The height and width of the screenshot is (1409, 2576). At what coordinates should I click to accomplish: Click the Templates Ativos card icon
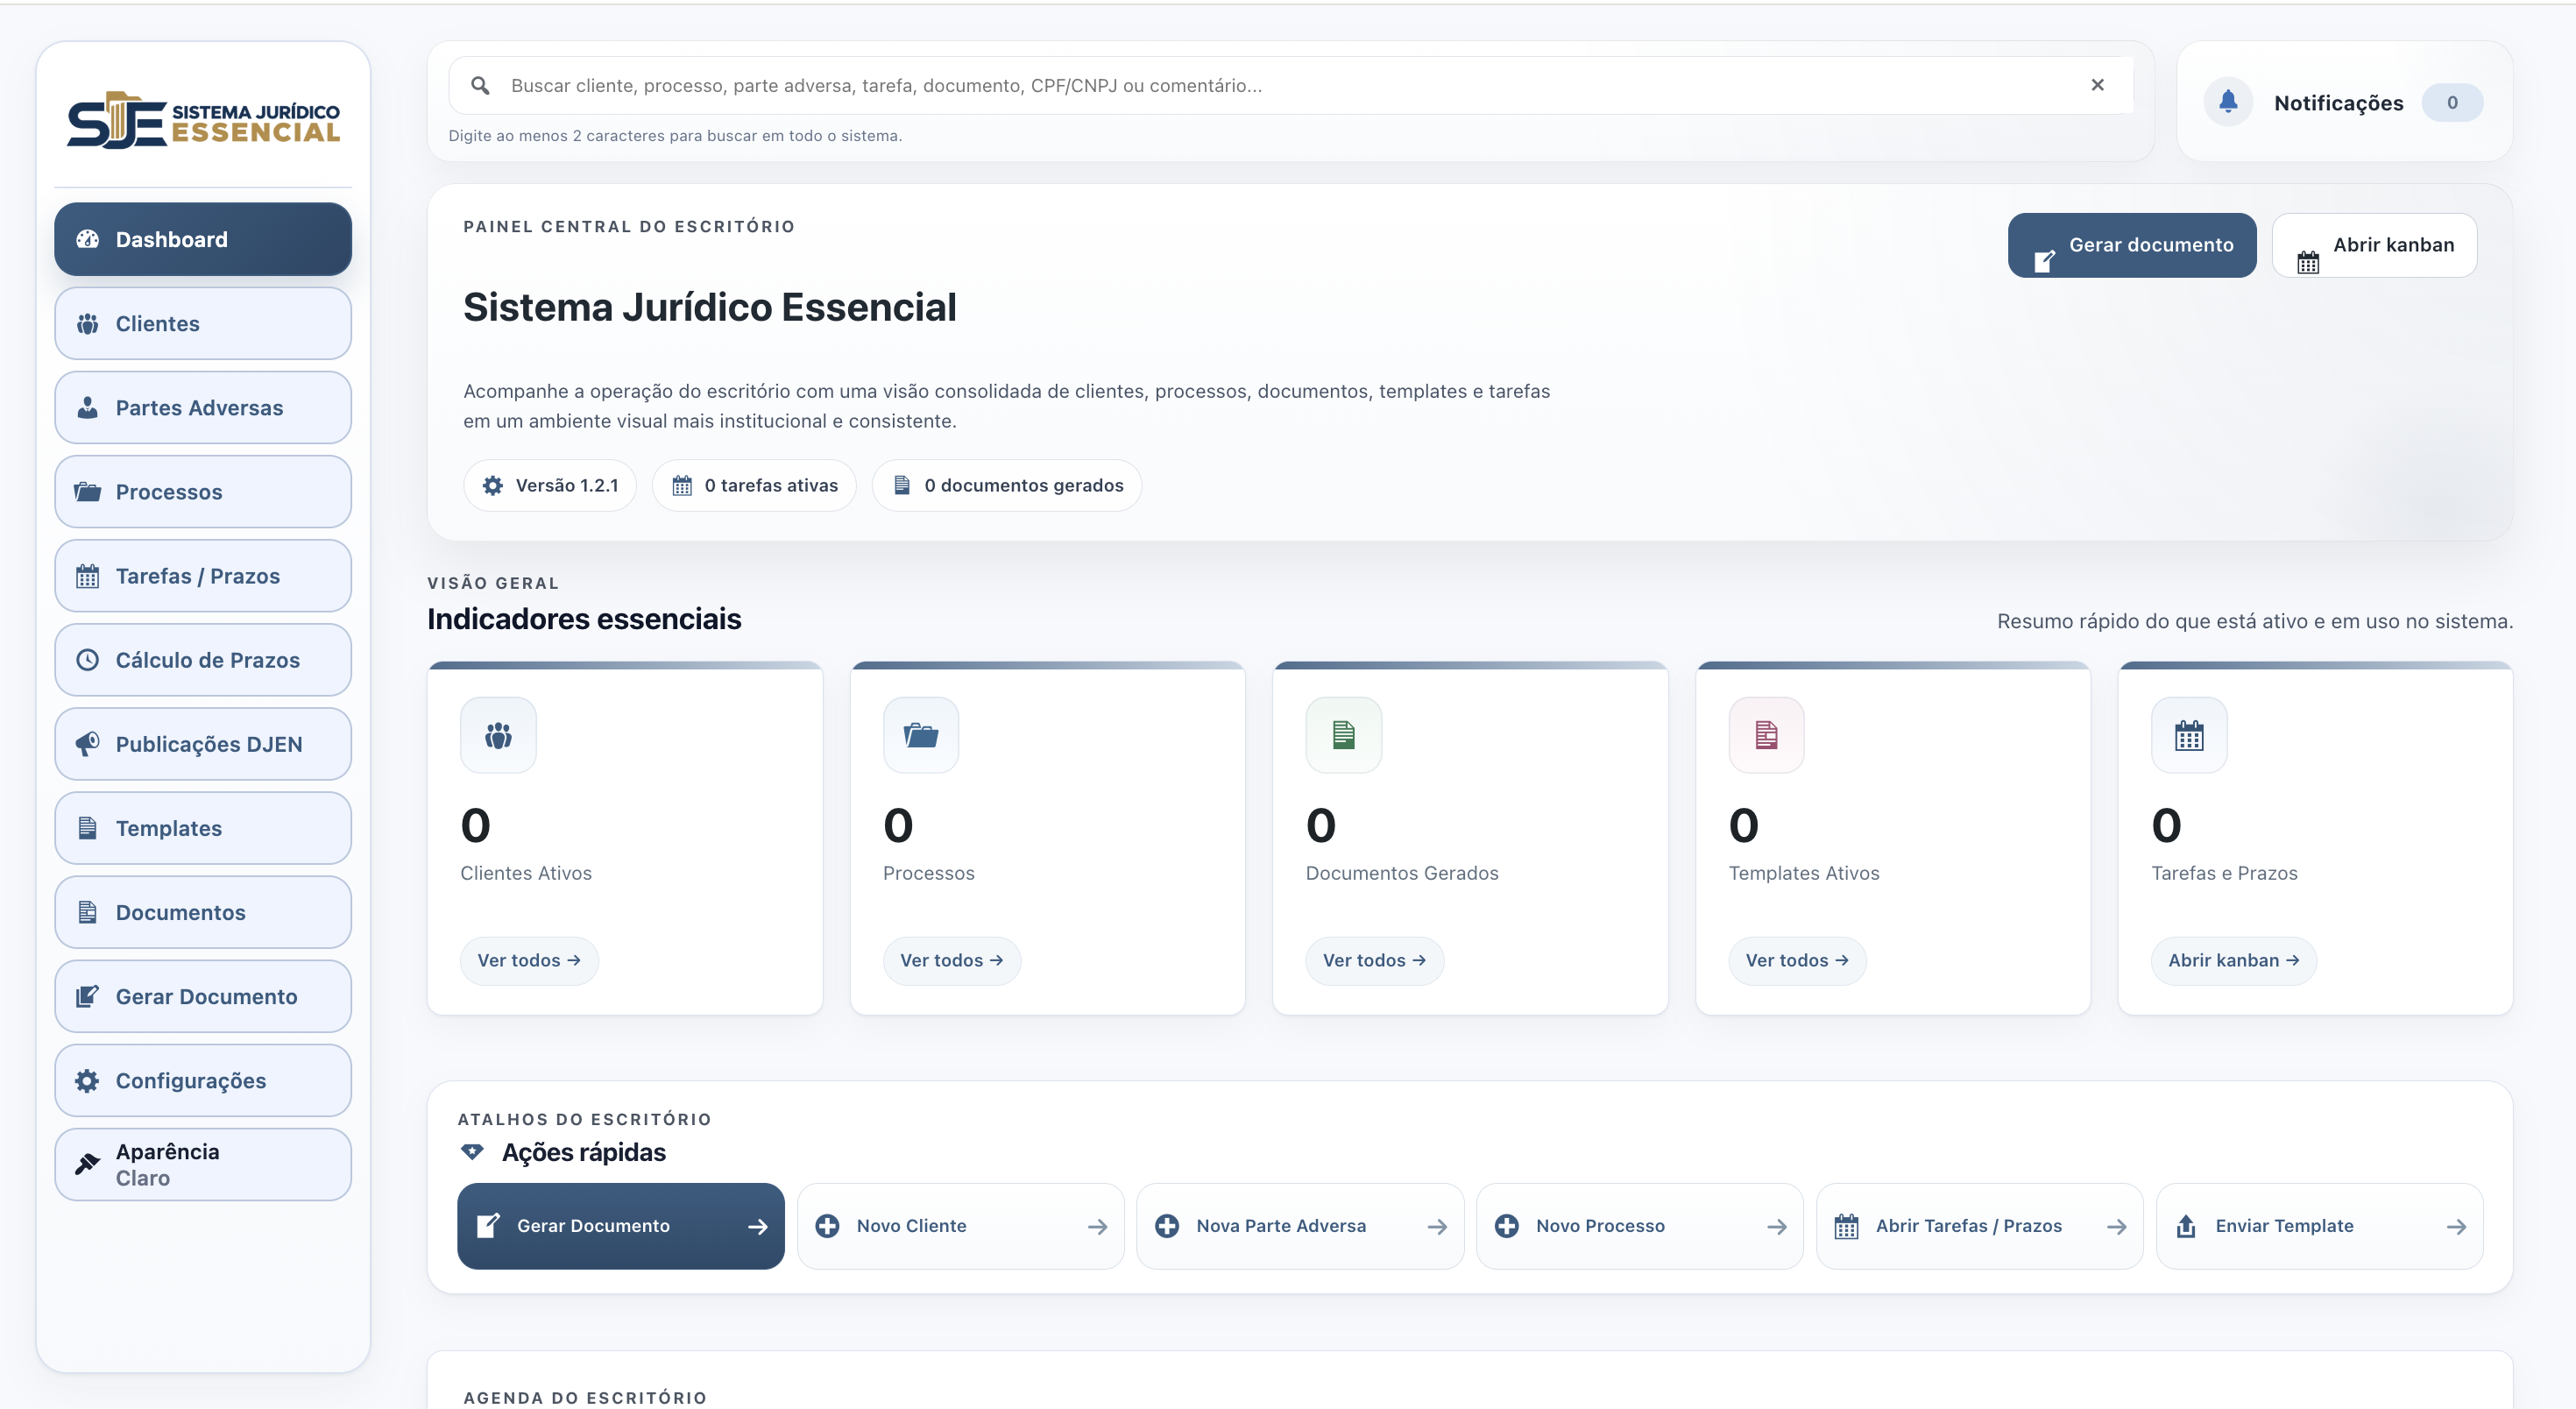[1767, 735]
